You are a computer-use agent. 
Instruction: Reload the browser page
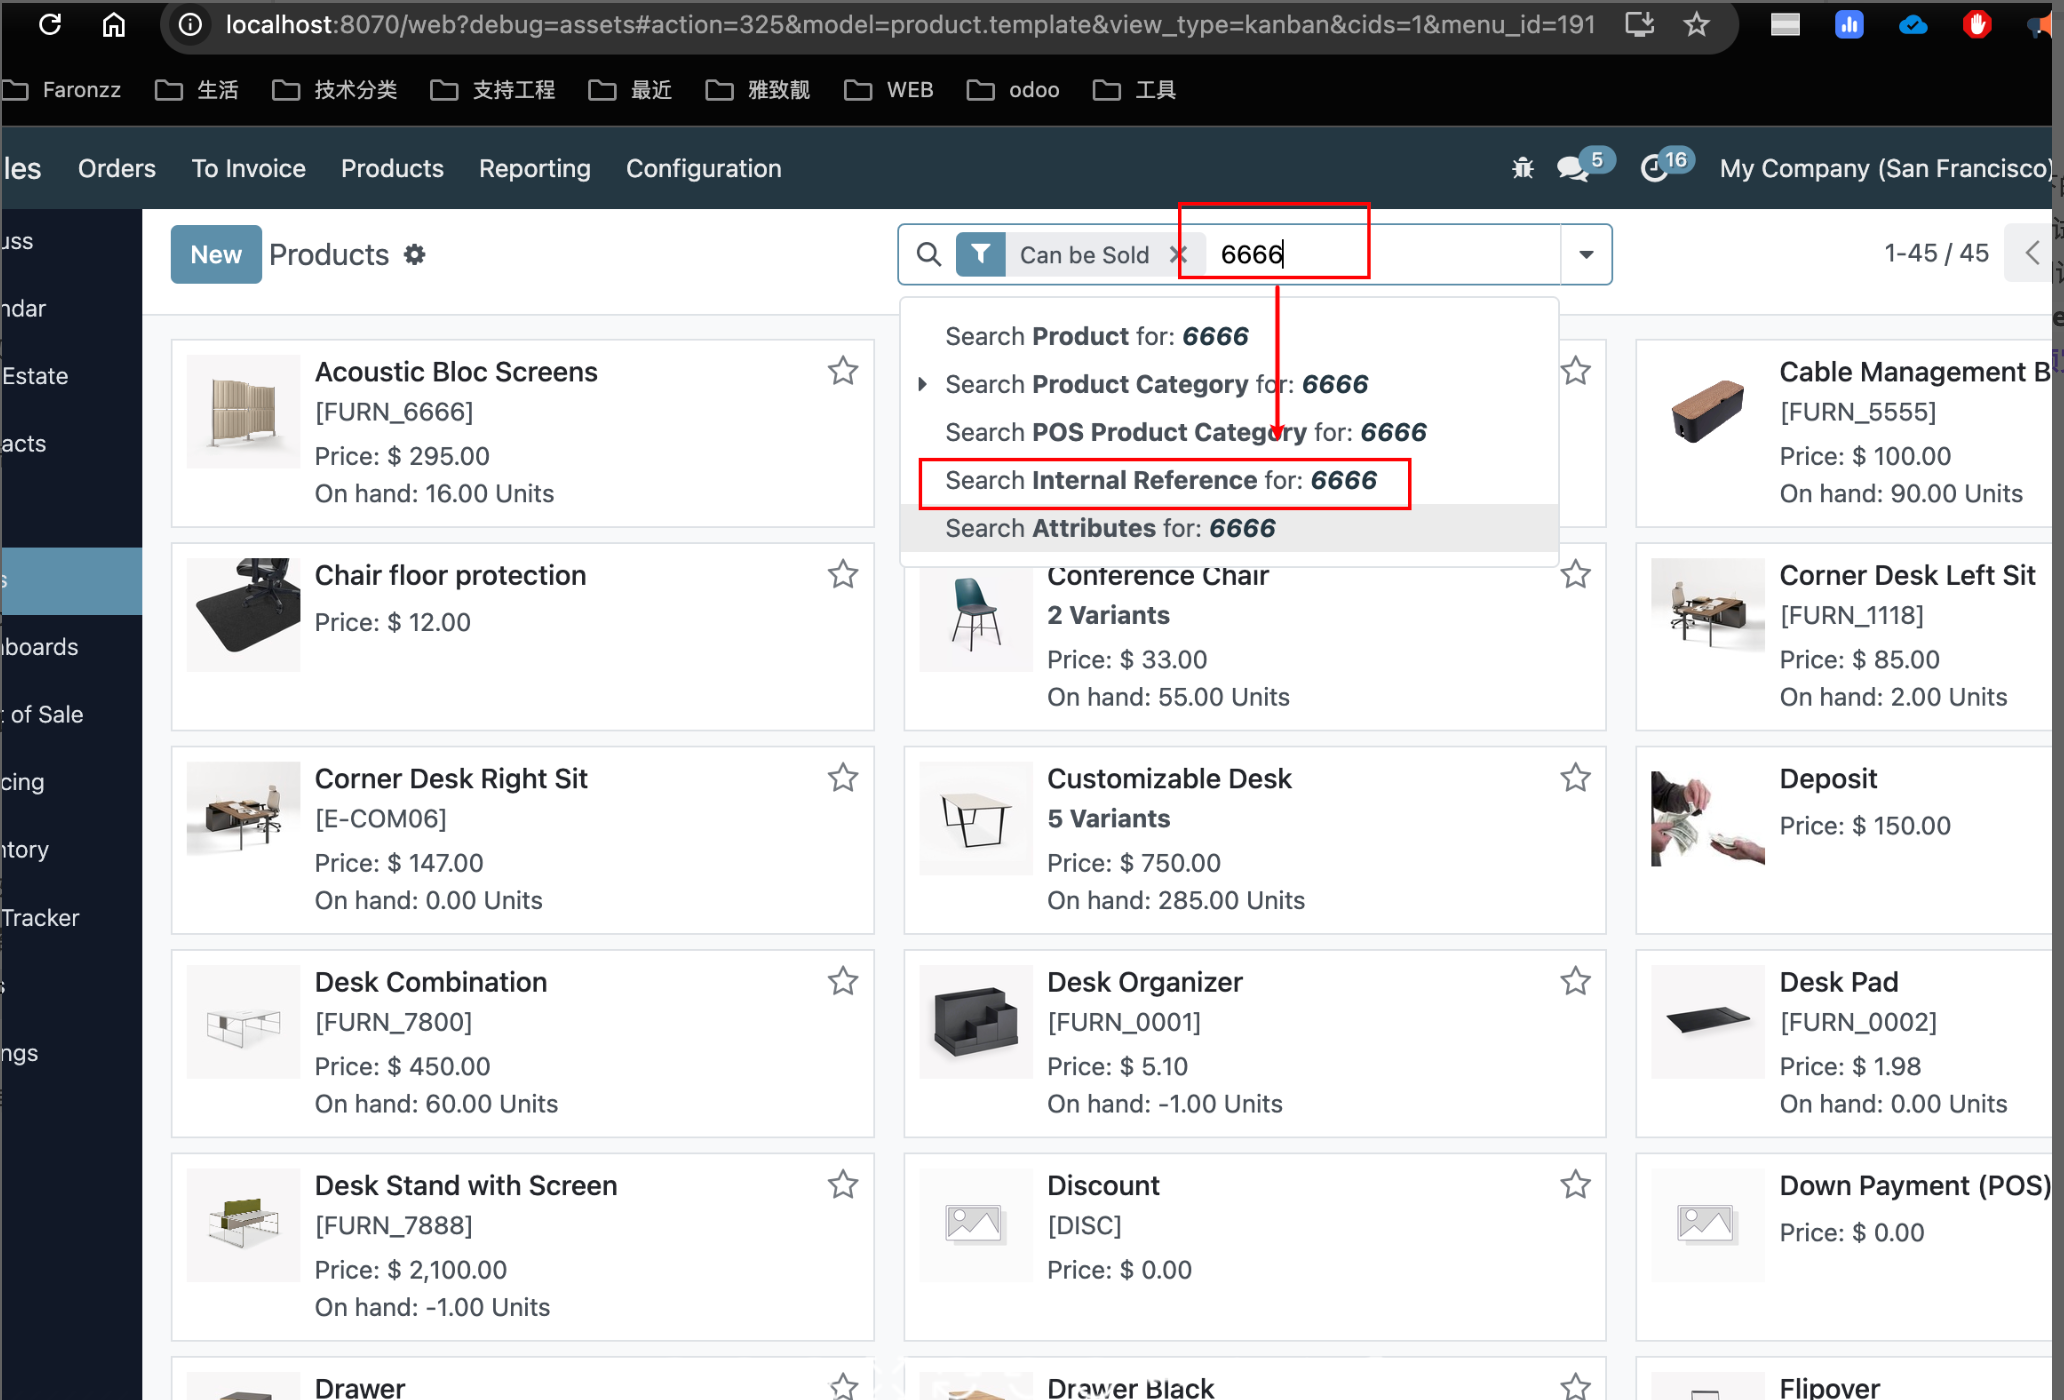click(x=50, y=24)
